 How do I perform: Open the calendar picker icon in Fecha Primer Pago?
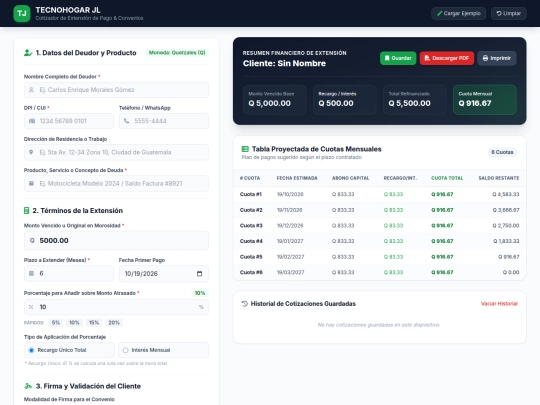pyautogui.click(x=199, y=274)
